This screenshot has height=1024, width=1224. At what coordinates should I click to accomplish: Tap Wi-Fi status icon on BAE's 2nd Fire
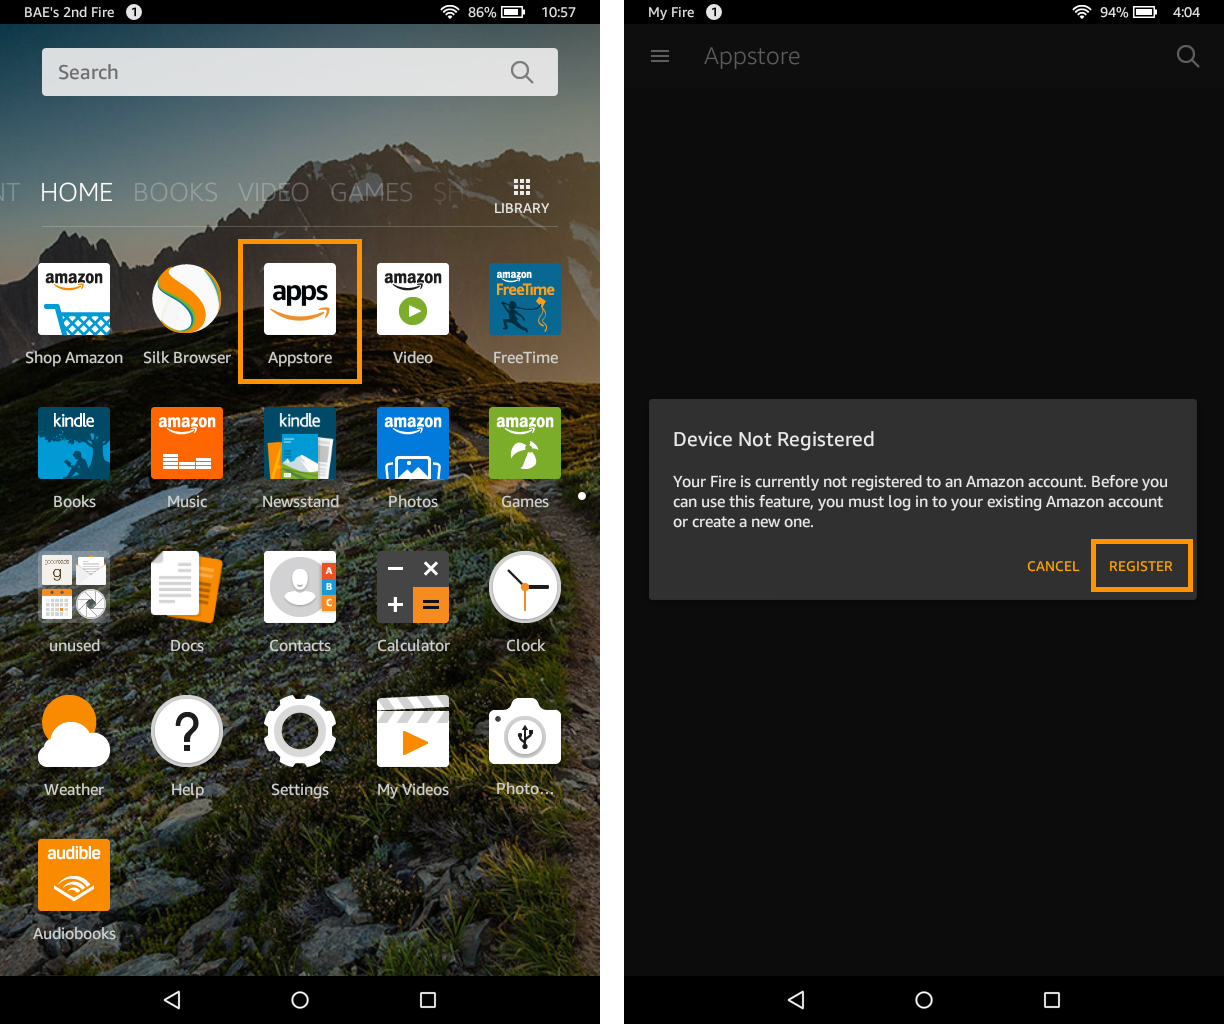450,12
